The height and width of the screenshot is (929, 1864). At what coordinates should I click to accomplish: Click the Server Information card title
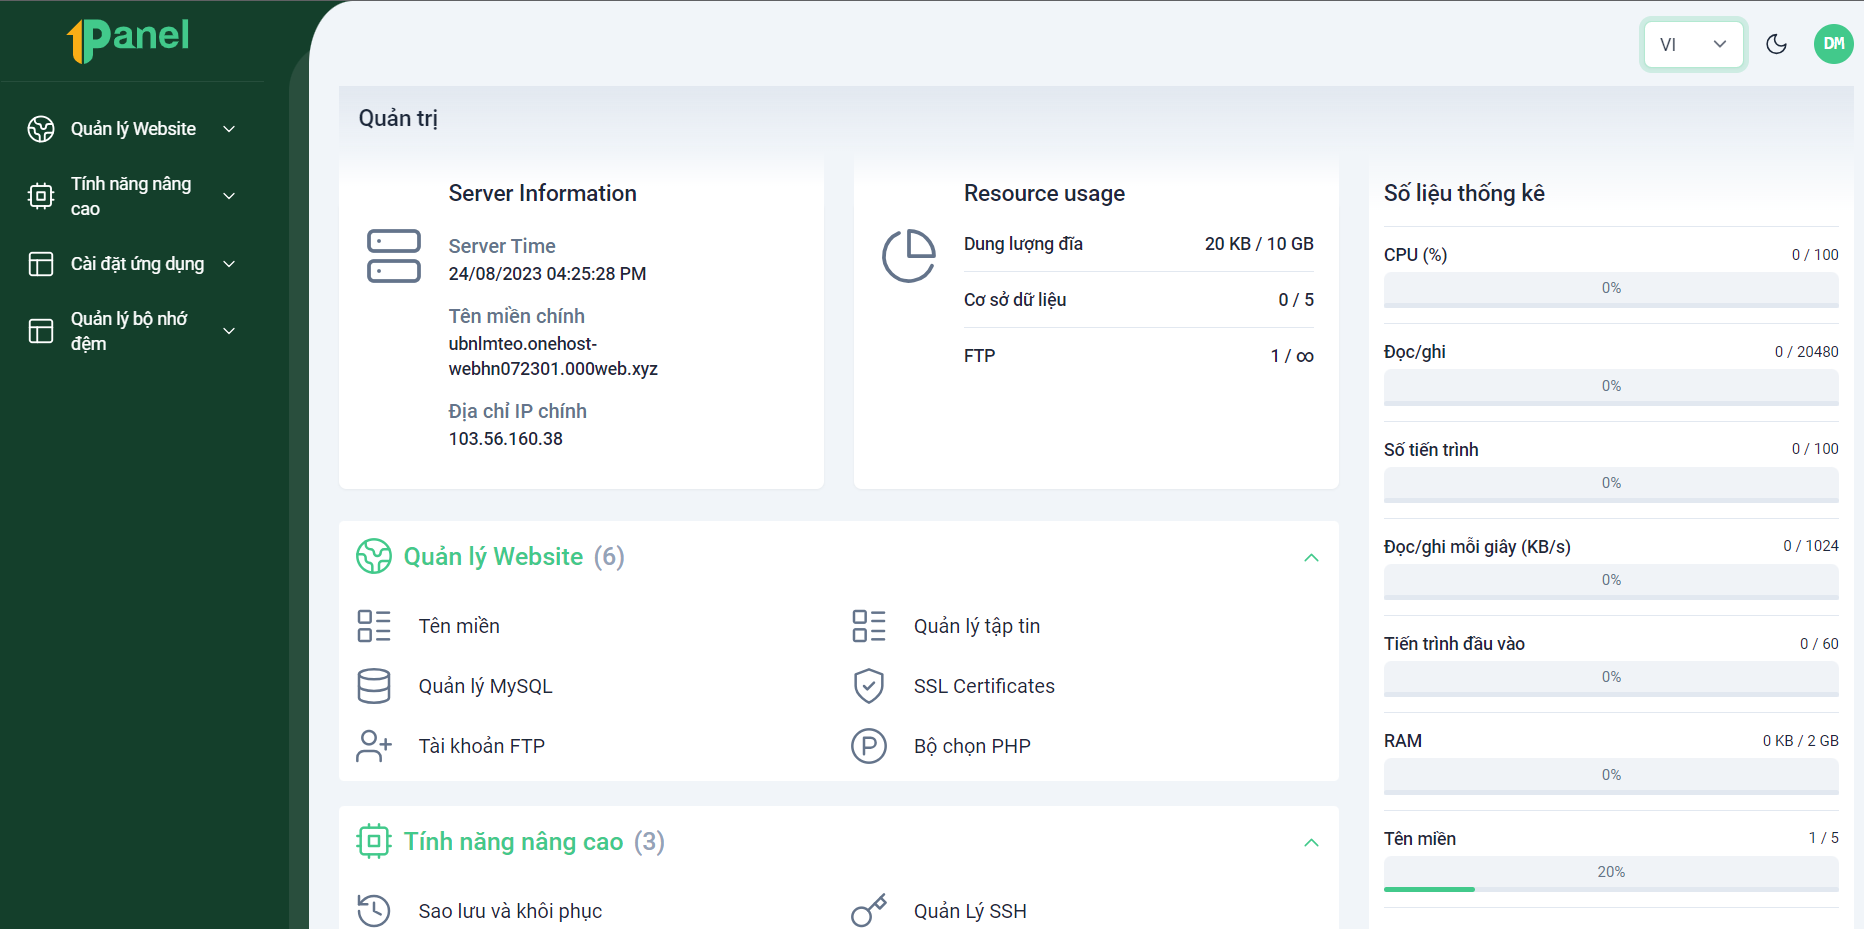[x=542, y=193]
